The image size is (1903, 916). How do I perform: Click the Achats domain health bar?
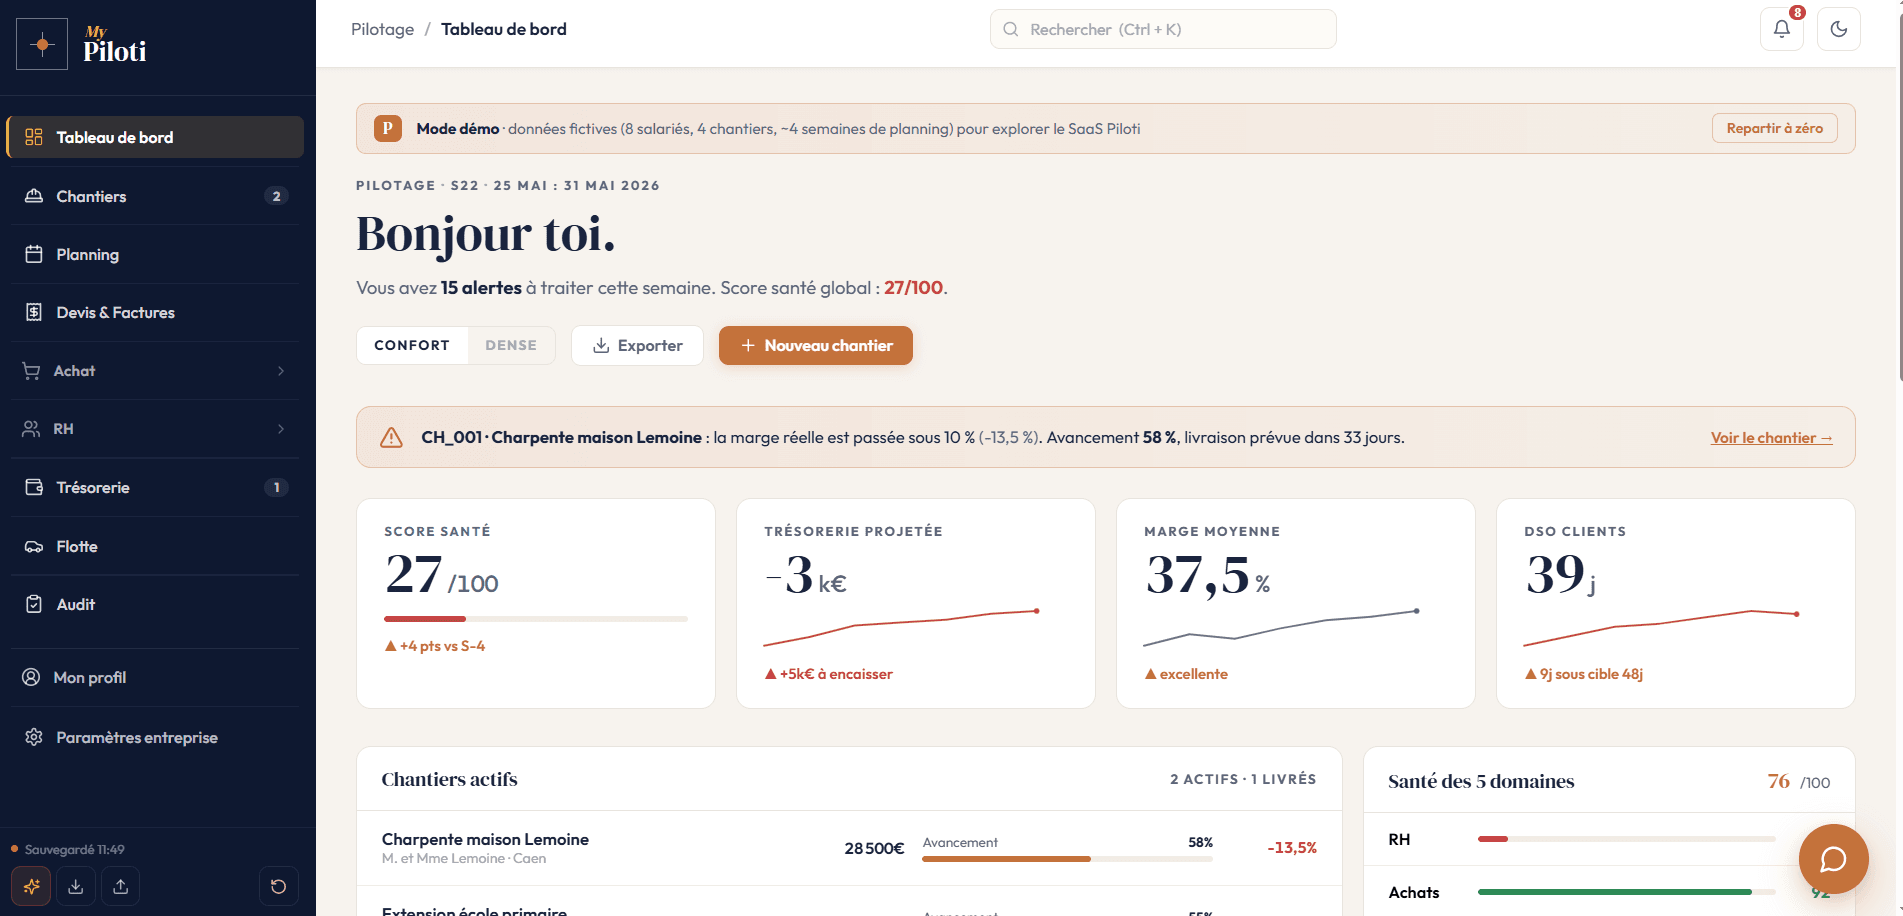pos(1626,892)
